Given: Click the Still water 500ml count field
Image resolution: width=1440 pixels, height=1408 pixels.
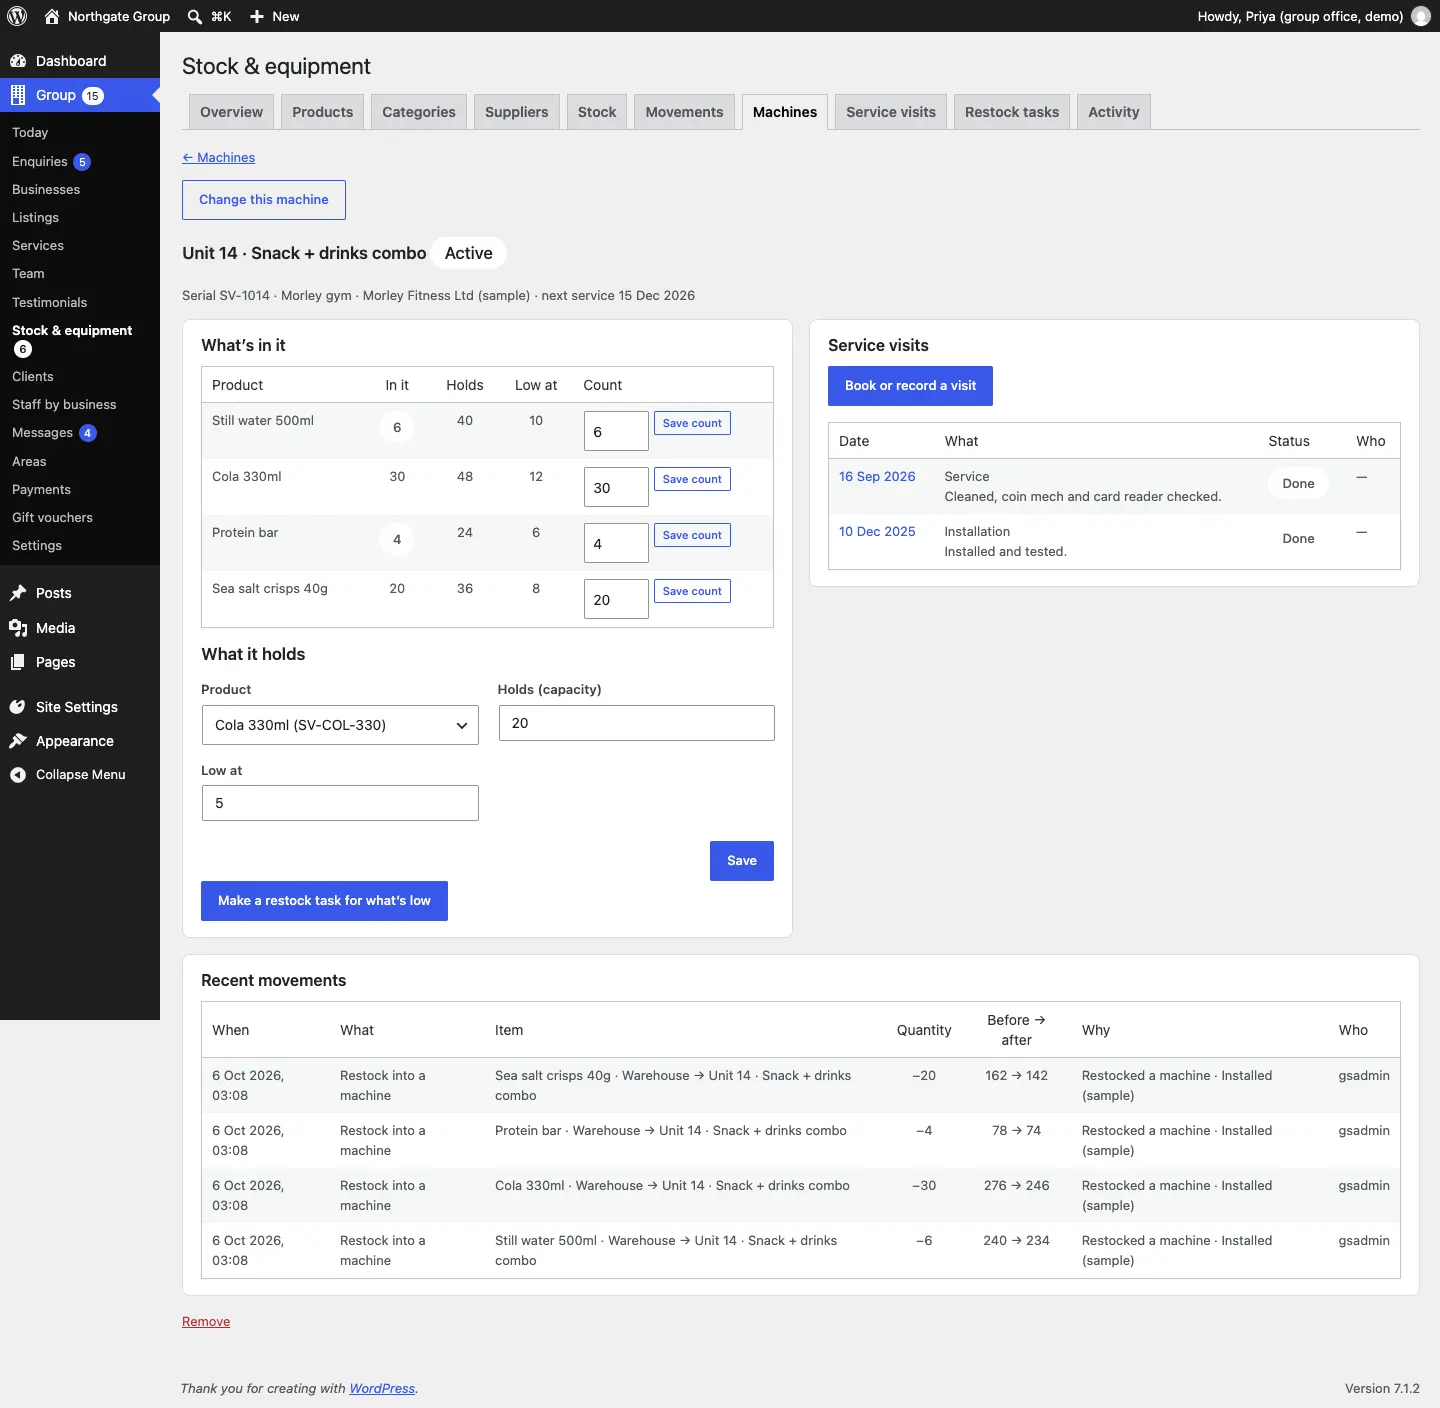Looking at the screenshot, I should point(616,431).
